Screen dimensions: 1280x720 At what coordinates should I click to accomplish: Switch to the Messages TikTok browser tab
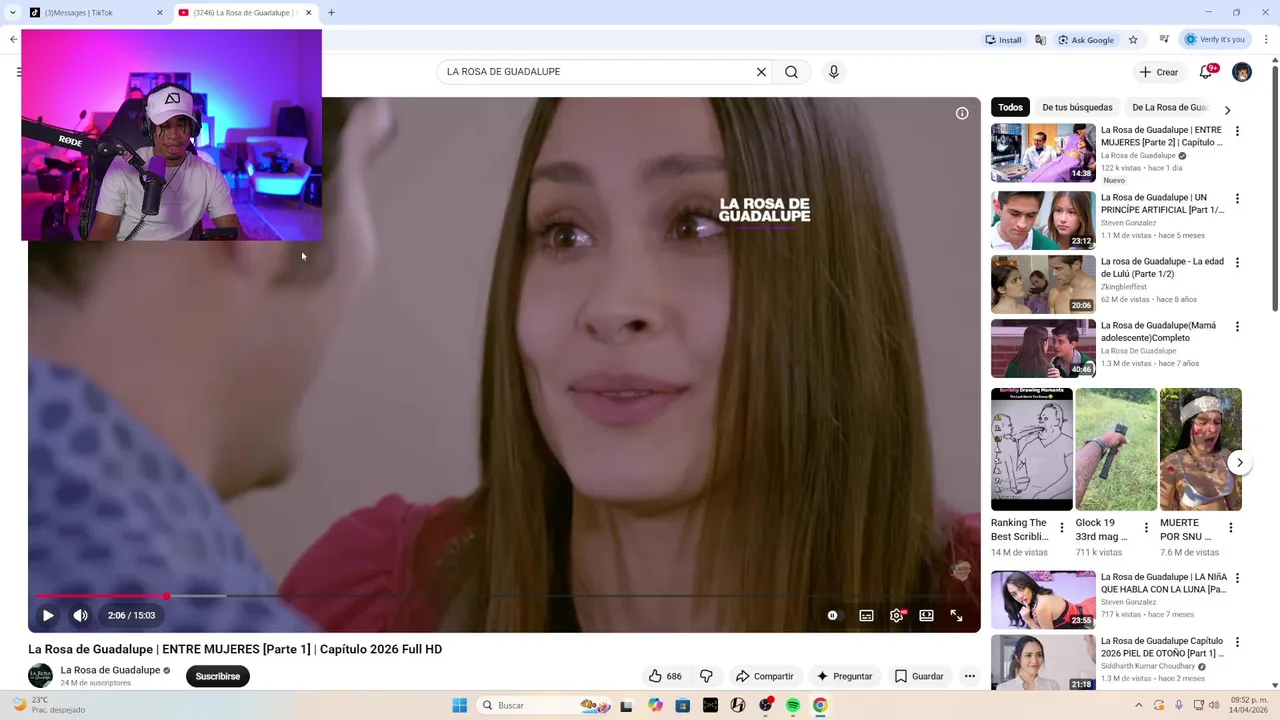[x=95, y=13]
